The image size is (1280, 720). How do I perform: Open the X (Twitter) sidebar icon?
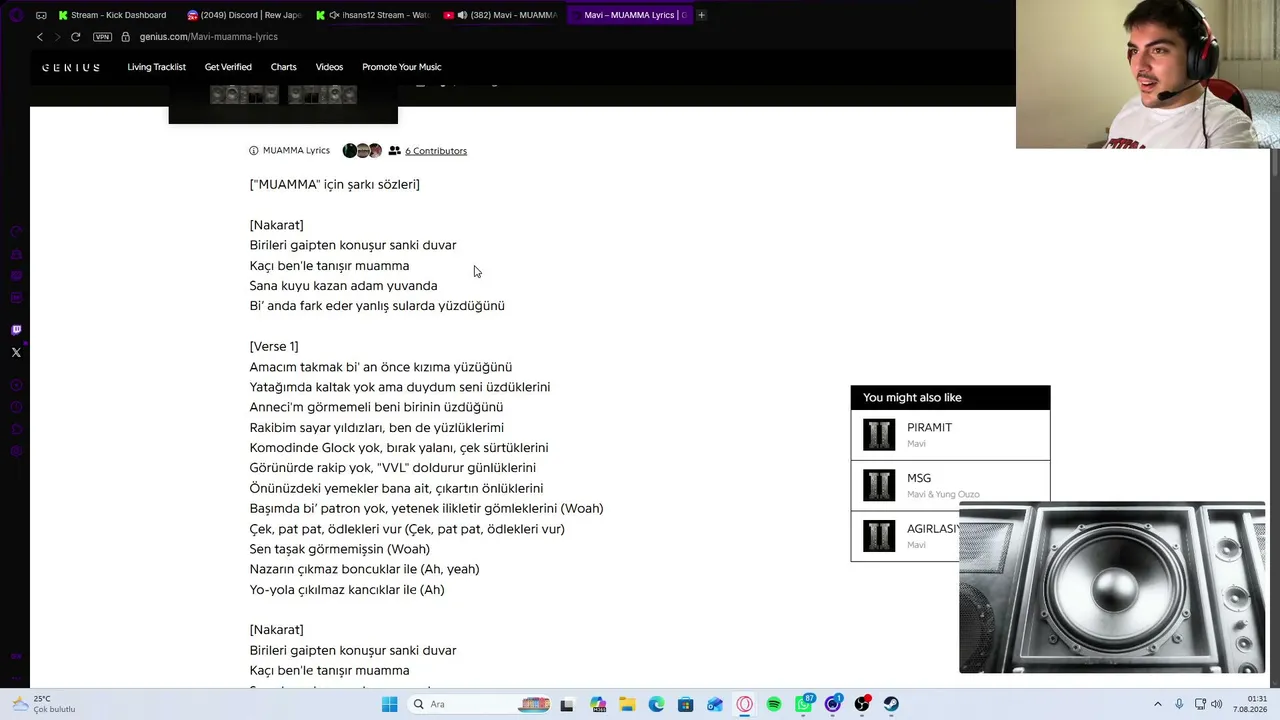pyautogui.click(x=16, y=352)
